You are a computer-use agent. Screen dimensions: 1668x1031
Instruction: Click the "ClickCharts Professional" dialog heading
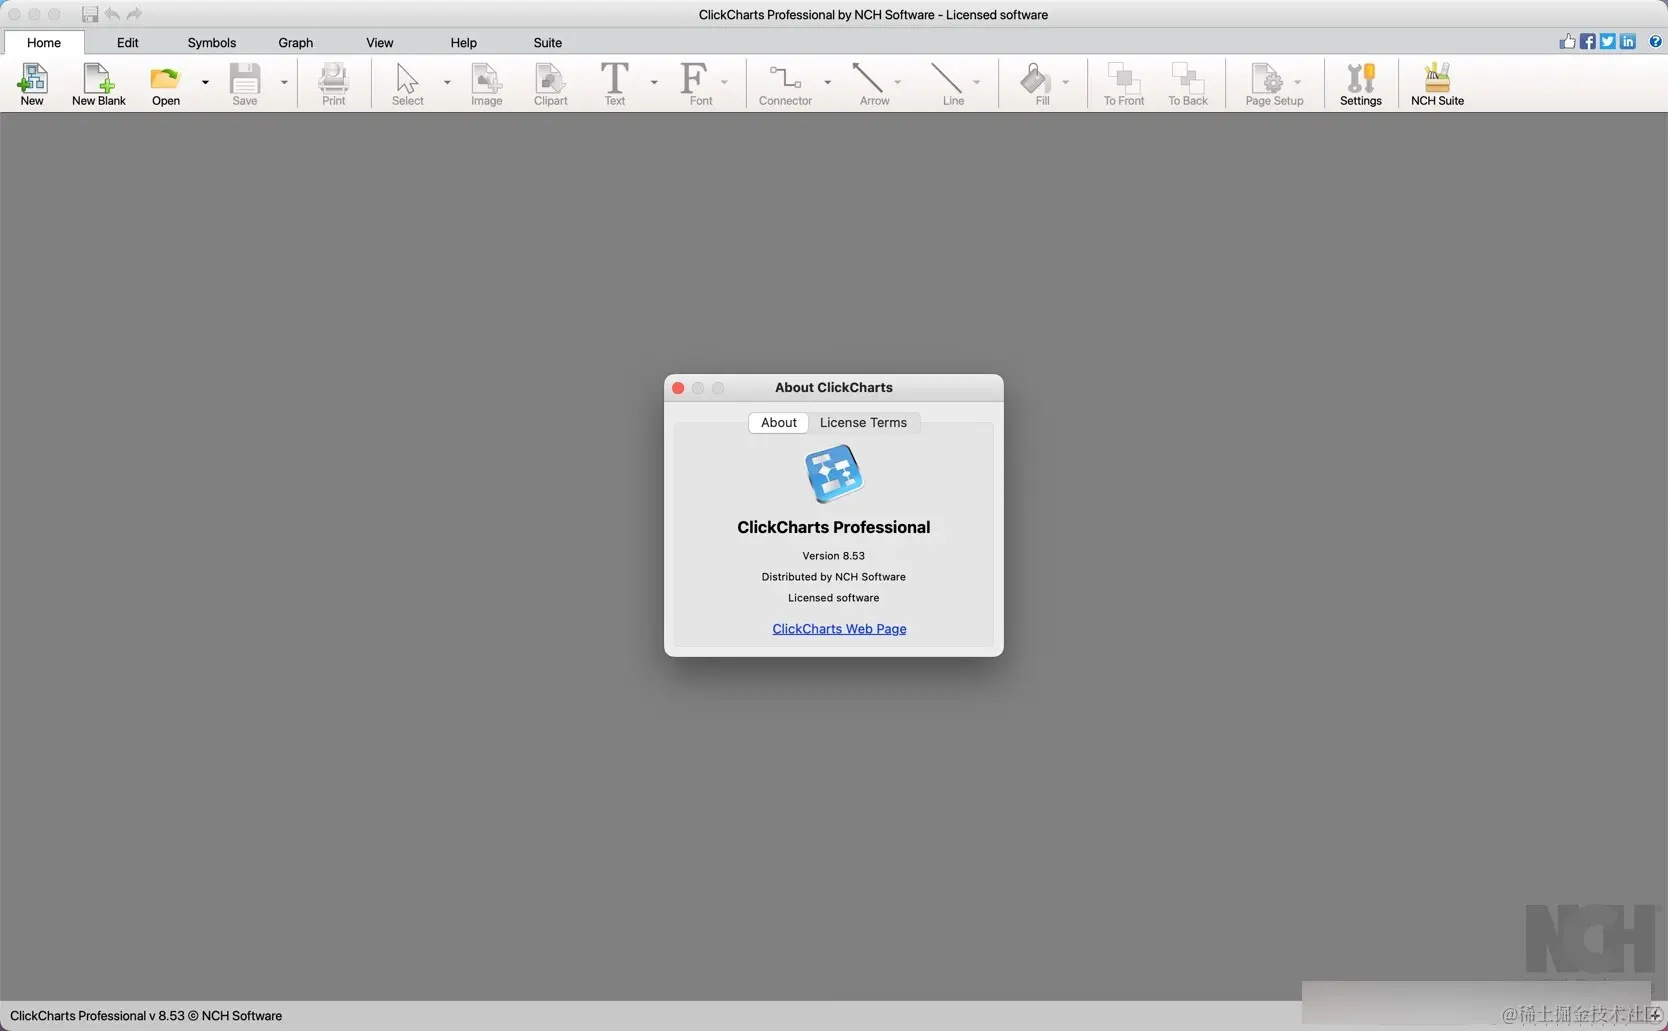[833, 527]
